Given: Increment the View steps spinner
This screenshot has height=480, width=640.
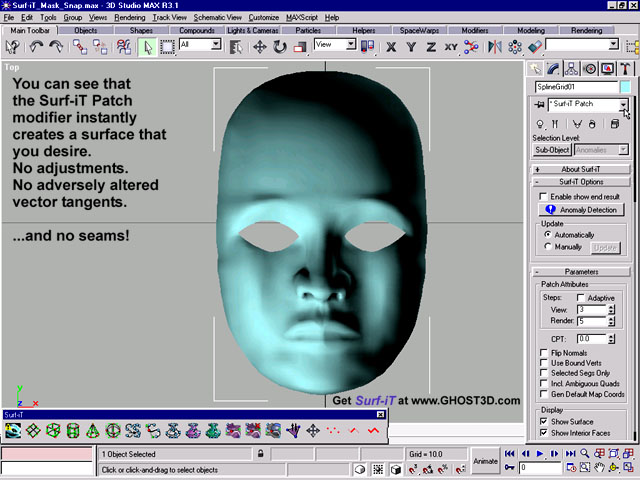Looking at the screenshot, I should point(611,307).
